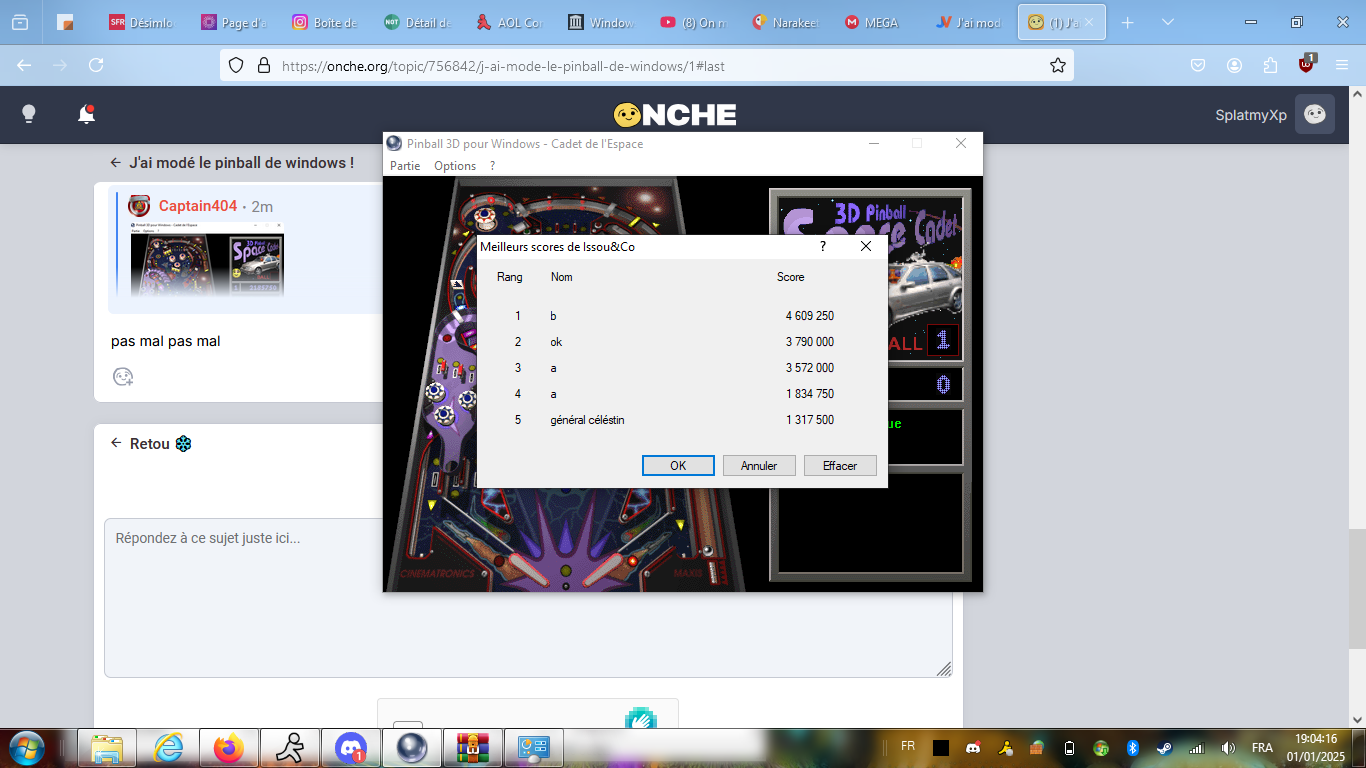Click the site padlock icon in address bar
Viewport: 1366px width, 768px height.
[x=264, y=65]
